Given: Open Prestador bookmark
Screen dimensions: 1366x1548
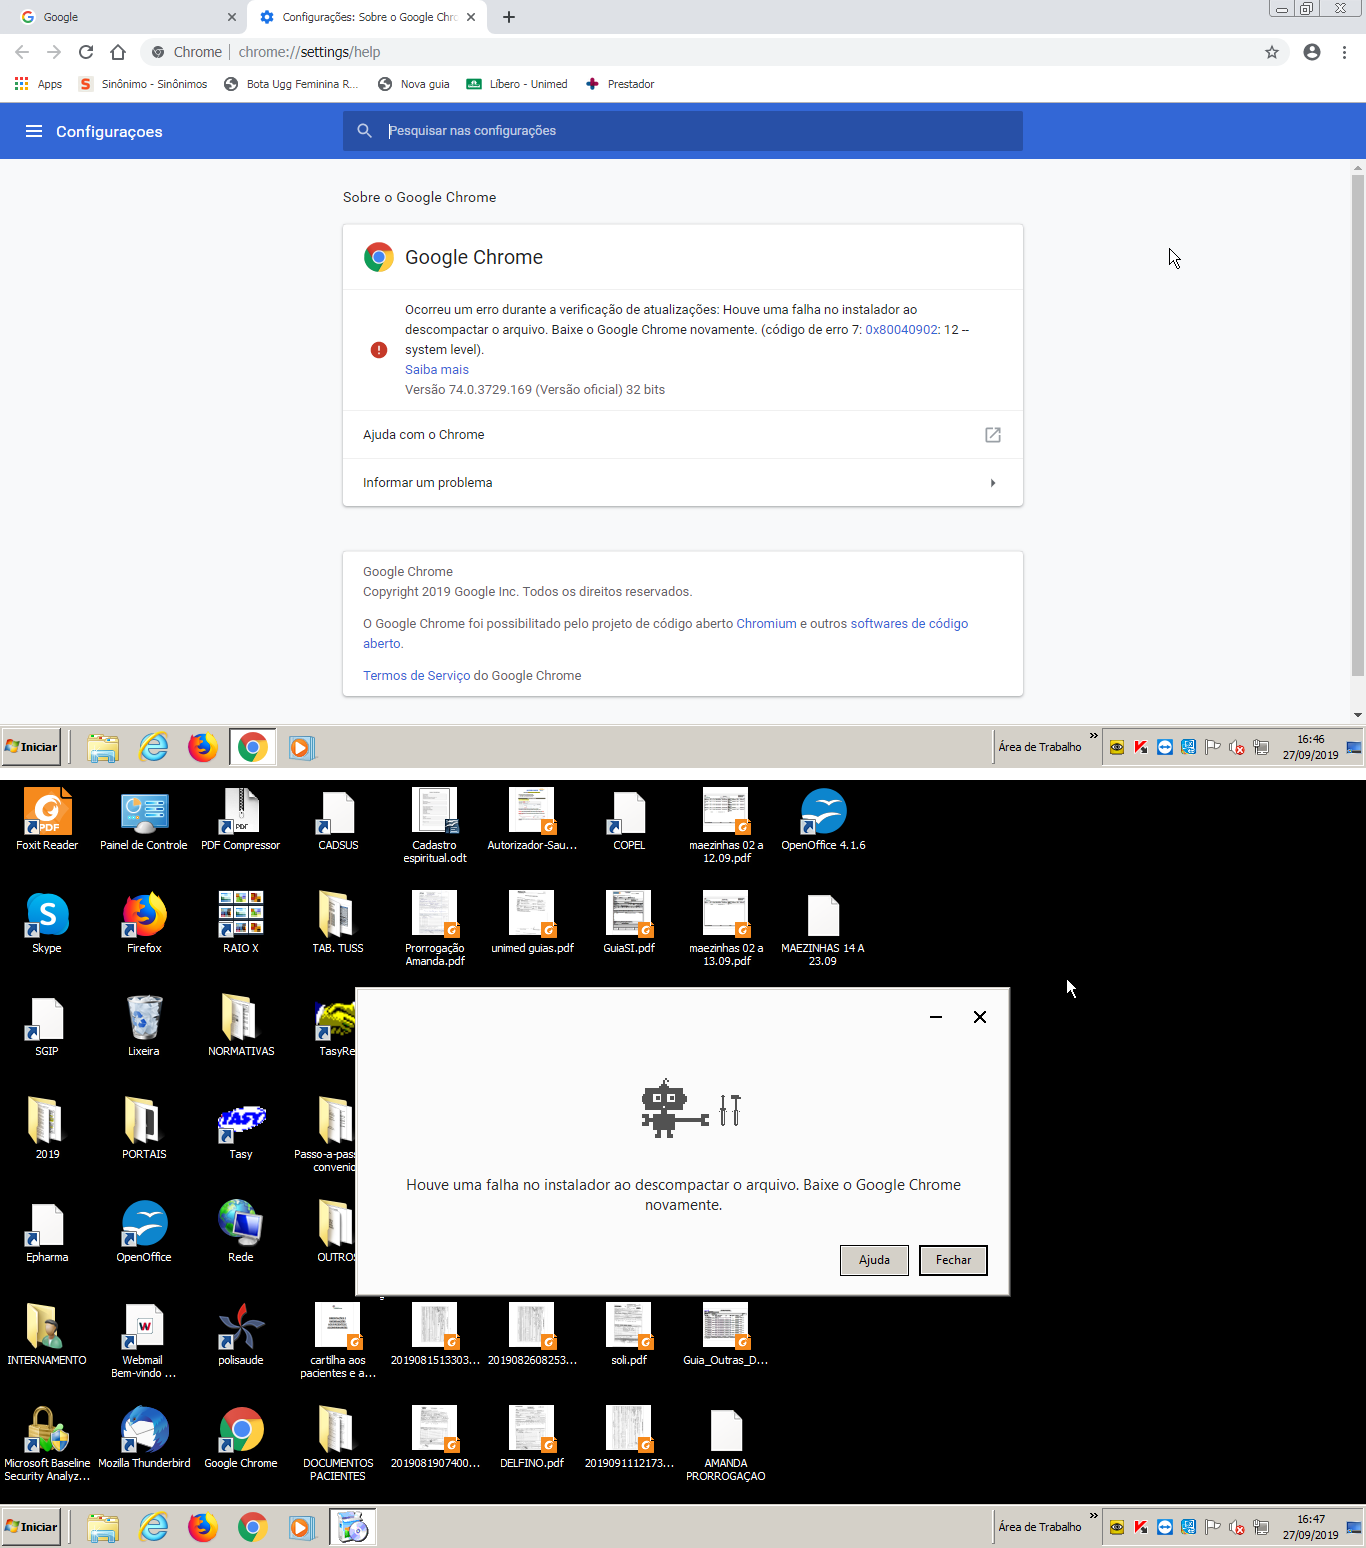Looking at the screenshot, I should [x=620, y=84].
